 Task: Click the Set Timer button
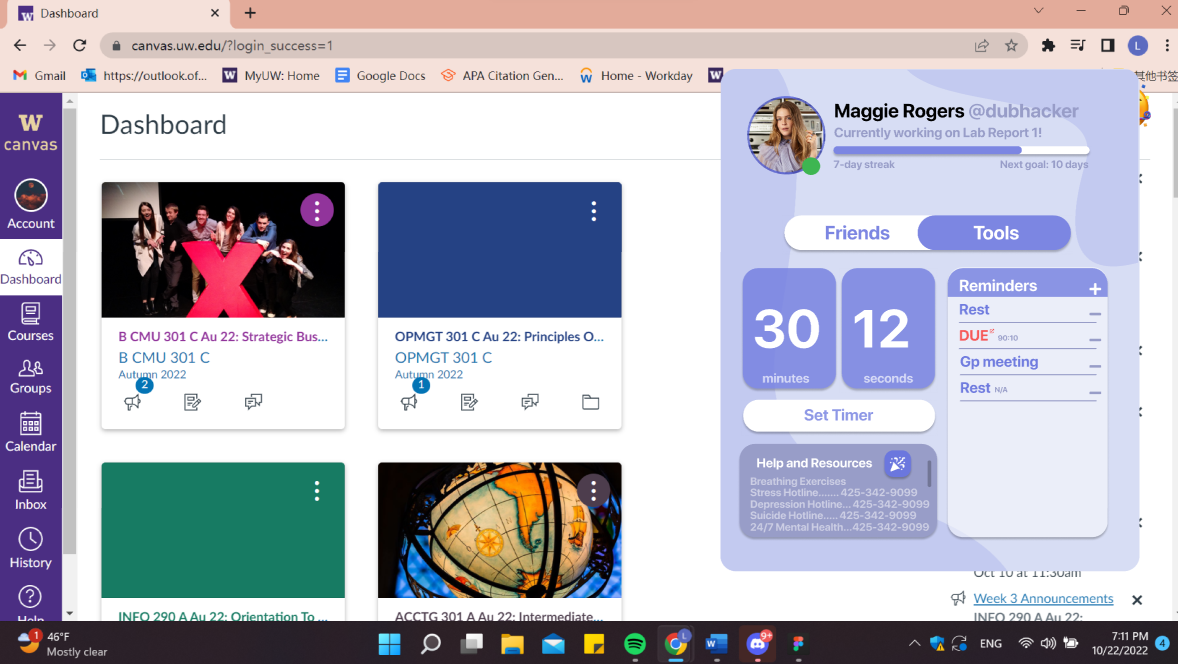[x=838, y=415]
